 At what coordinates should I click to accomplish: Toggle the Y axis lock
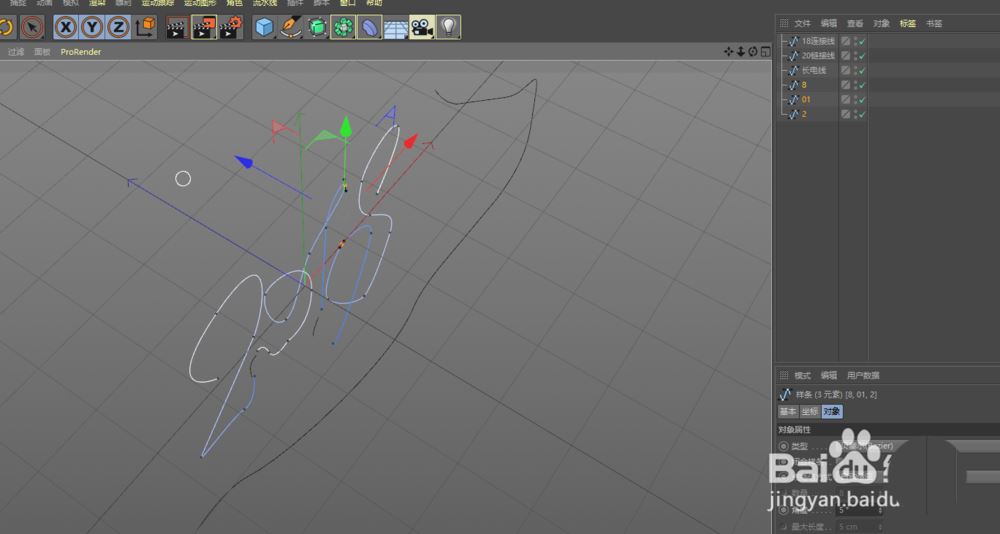click(x=92, y=27)
